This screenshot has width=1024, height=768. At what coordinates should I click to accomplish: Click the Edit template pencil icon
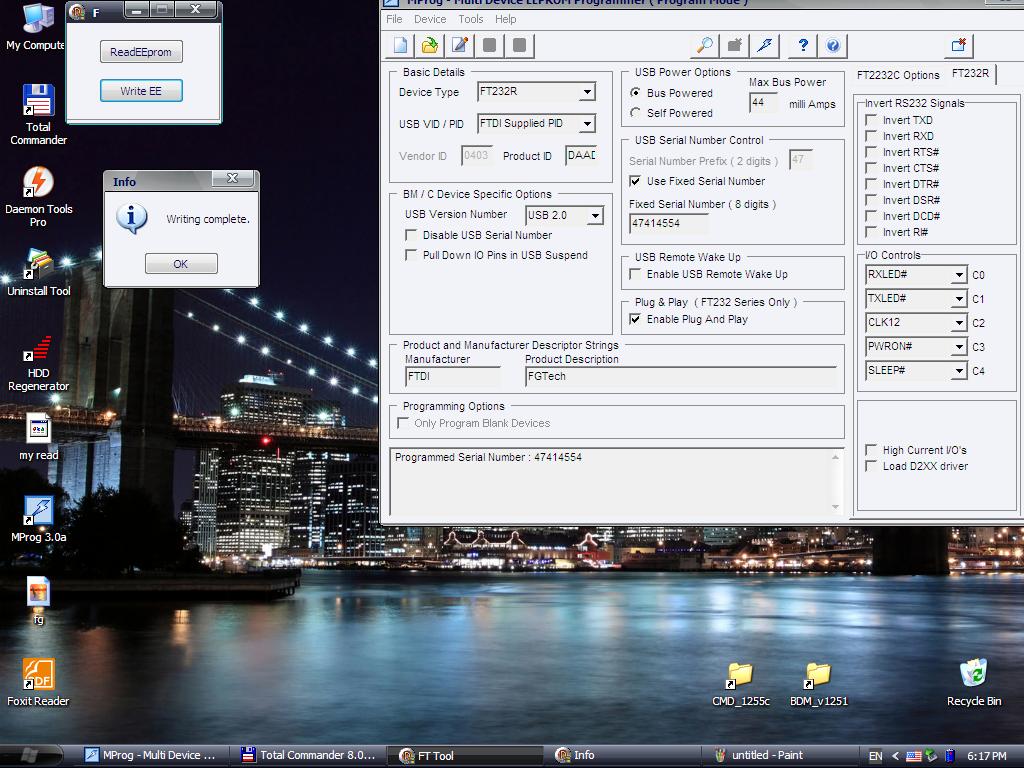coord(460,45)
